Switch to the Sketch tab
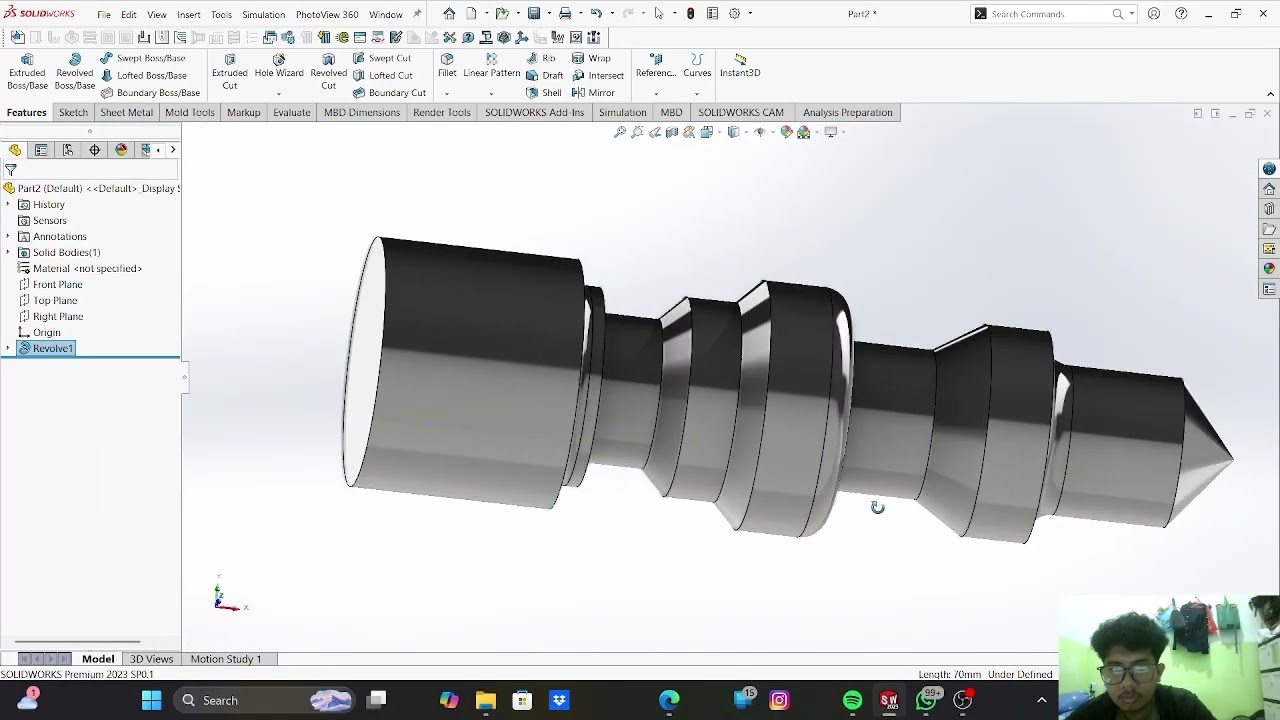The width and height of the screenshot is (1280, 720). click(x=73, y=113)
